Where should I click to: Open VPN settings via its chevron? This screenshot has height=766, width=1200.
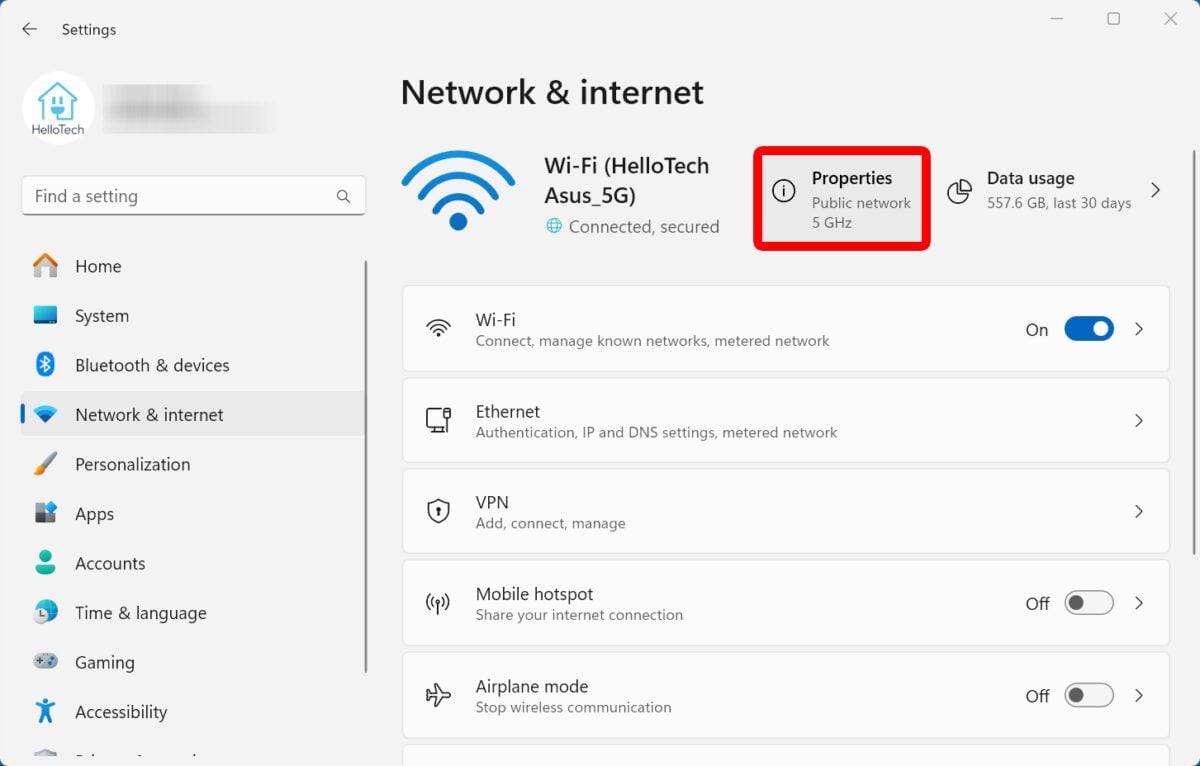(x=1139, y=511)
